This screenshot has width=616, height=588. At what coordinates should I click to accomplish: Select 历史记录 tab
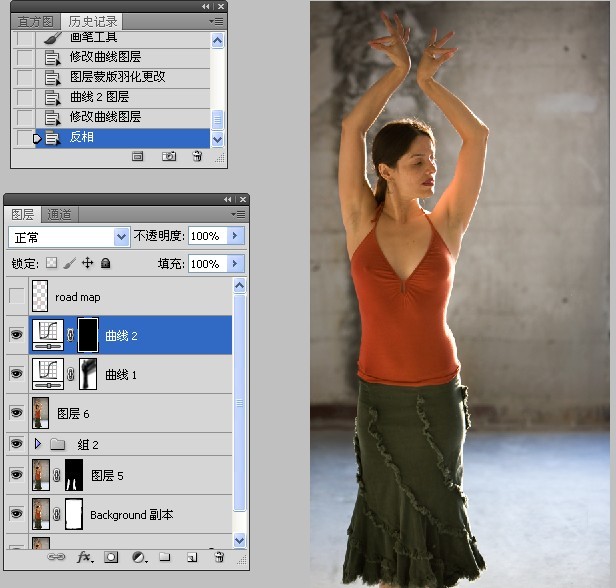93,22
